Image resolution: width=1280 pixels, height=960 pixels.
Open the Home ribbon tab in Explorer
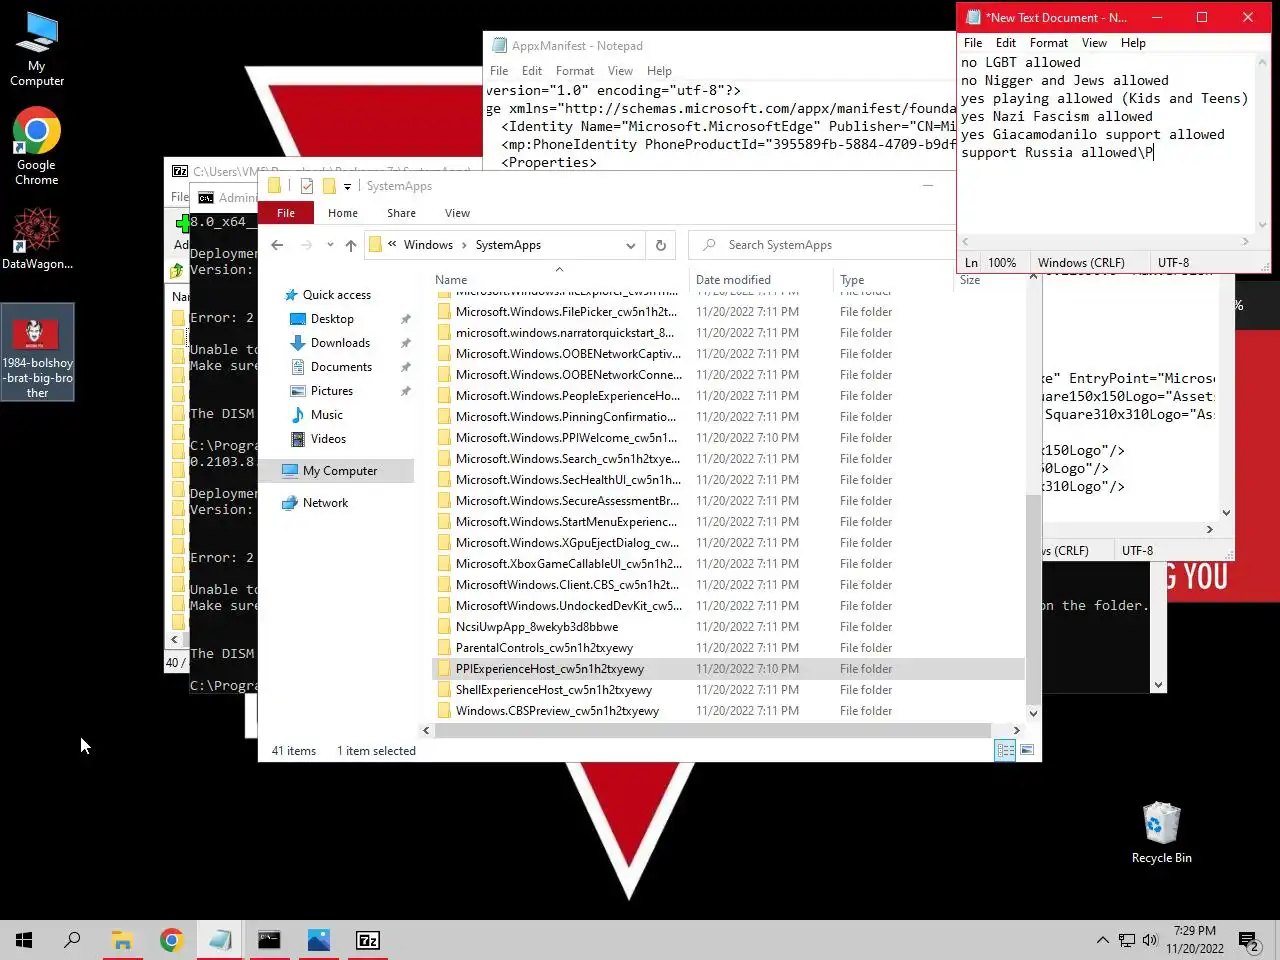[x=343, y=213]
